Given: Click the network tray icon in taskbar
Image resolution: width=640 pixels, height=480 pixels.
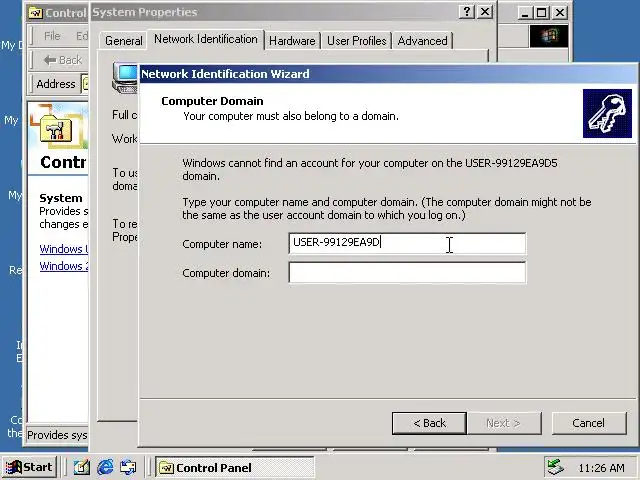Looking at the screenshot, I should click(x=556, y=467).
